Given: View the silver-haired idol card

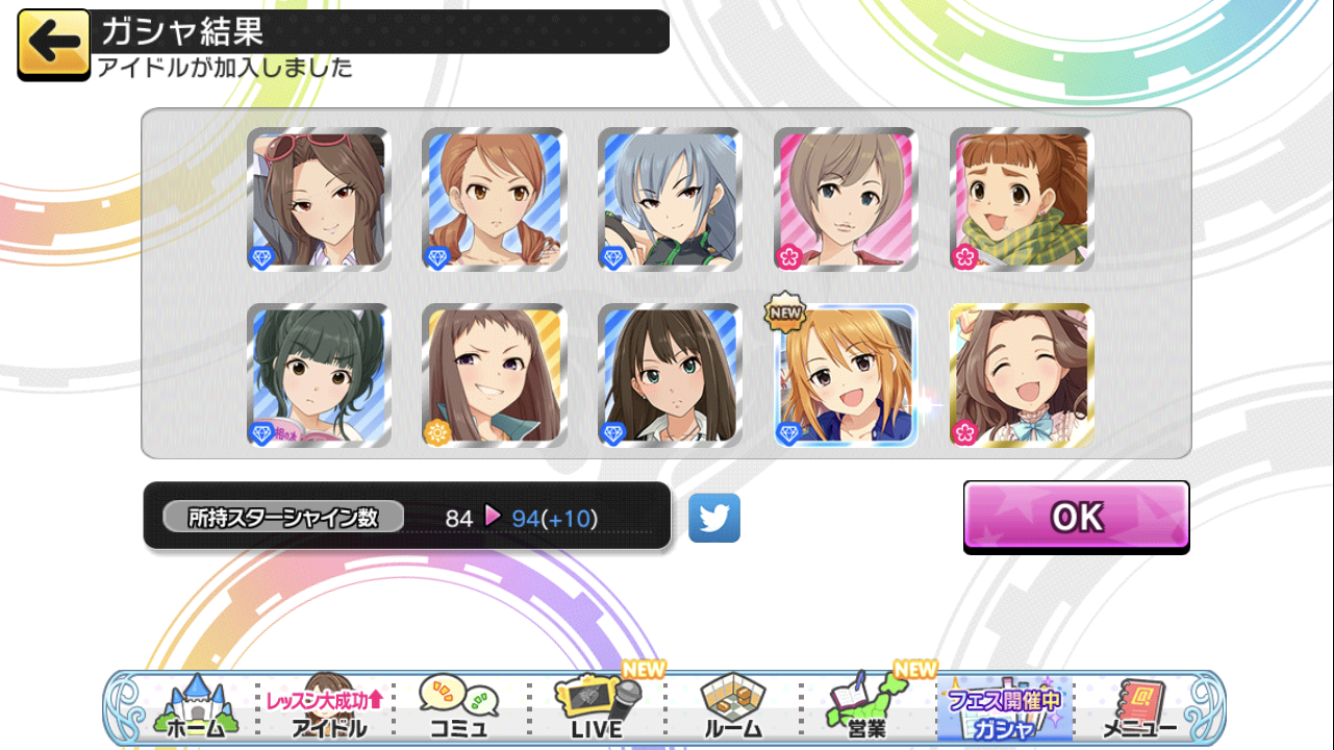Looking at the screenshot, I should click(x=670, y=199).
